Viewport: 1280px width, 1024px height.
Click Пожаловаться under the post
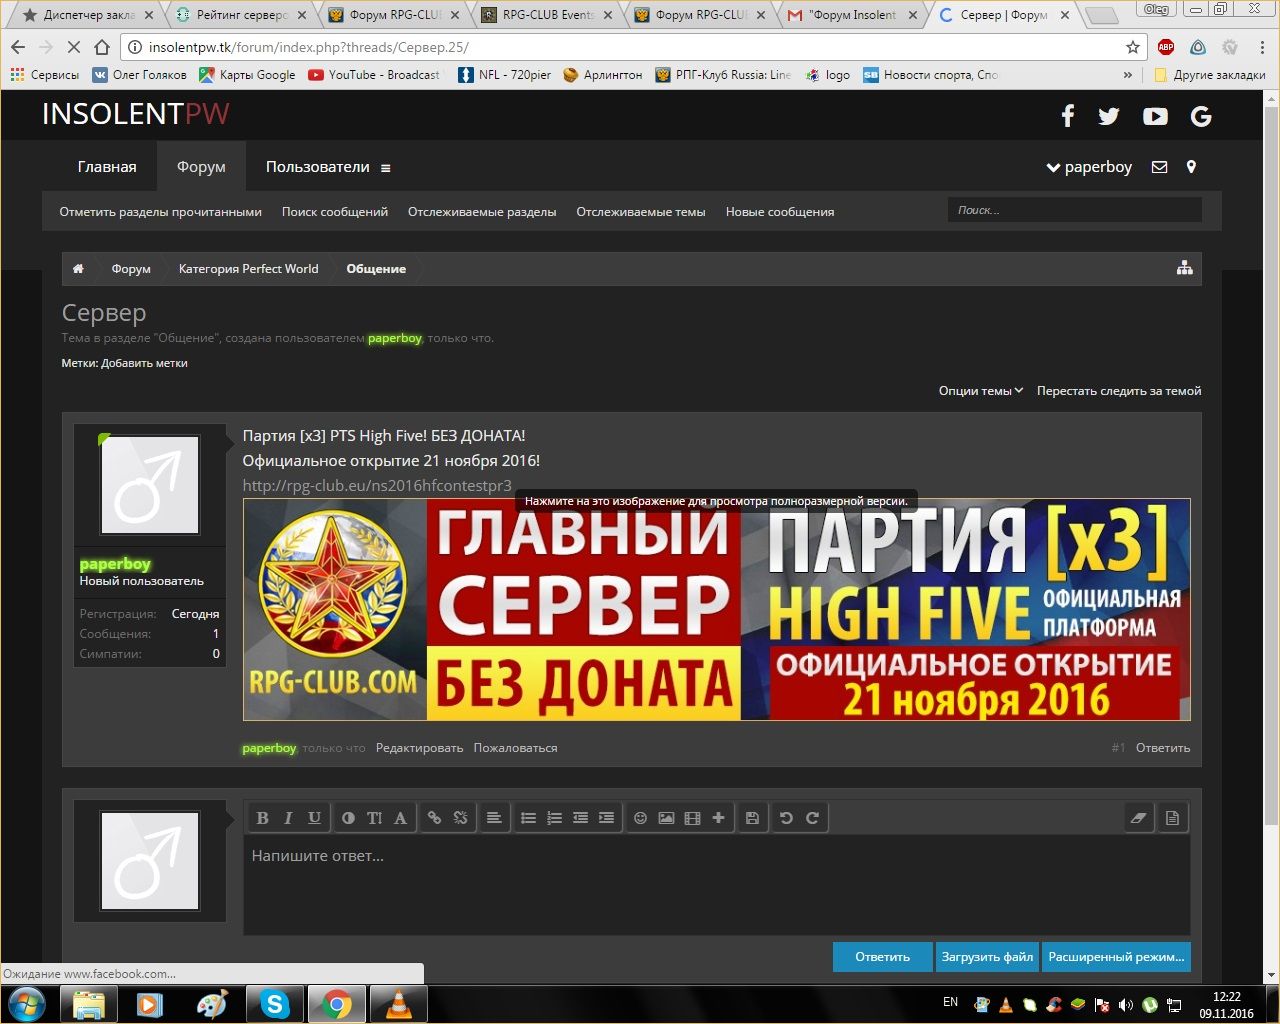tap(515, 748)
